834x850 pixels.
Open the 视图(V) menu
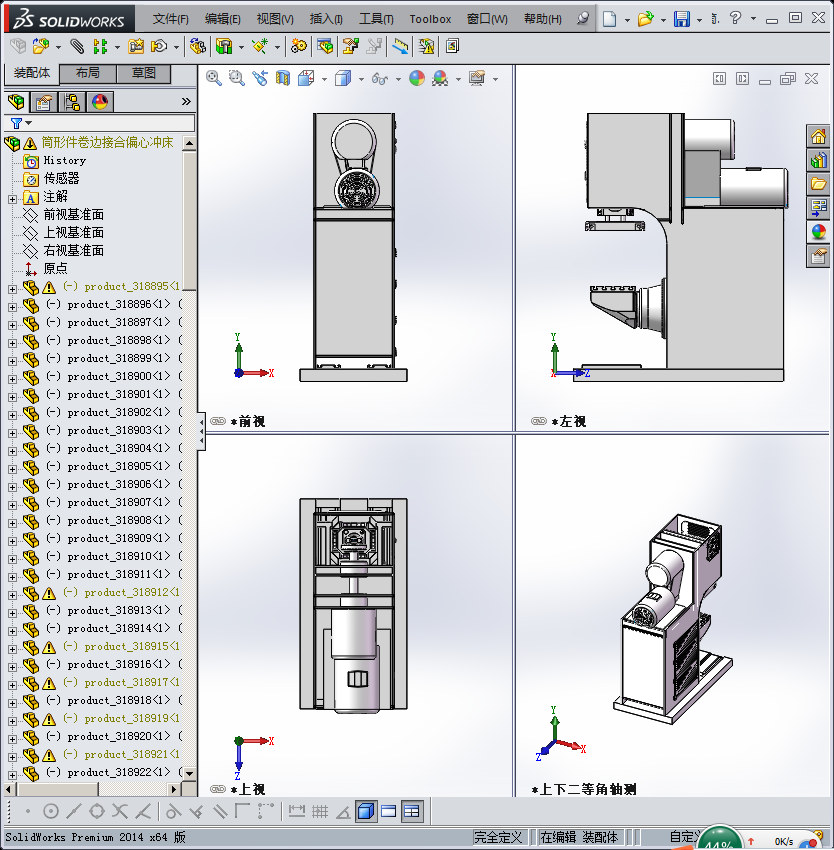coord(275,19)
